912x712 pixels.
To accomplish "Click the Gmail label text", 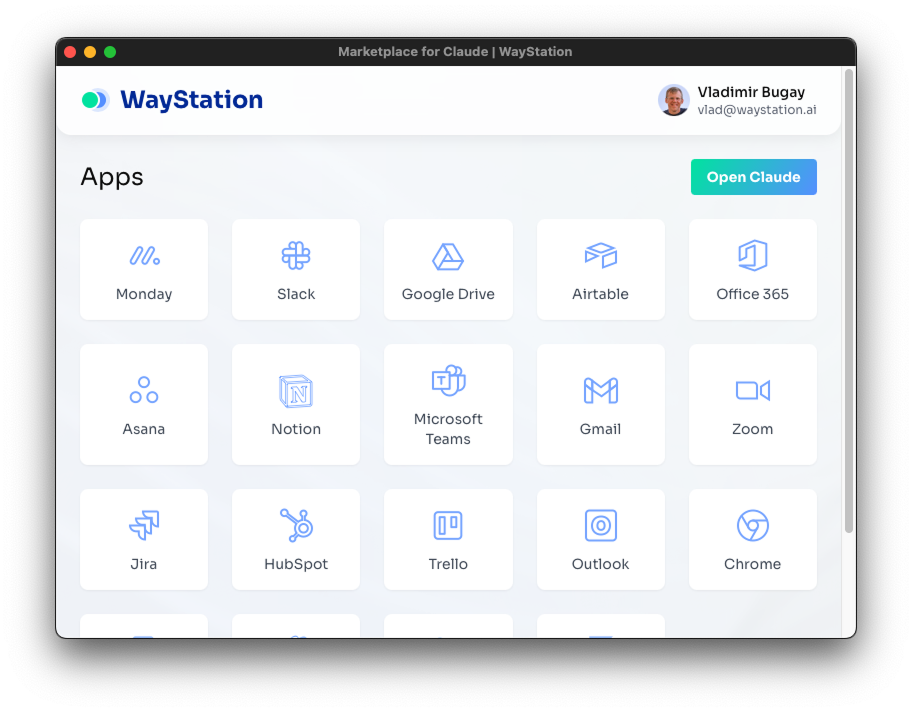I will click(600, 429).
